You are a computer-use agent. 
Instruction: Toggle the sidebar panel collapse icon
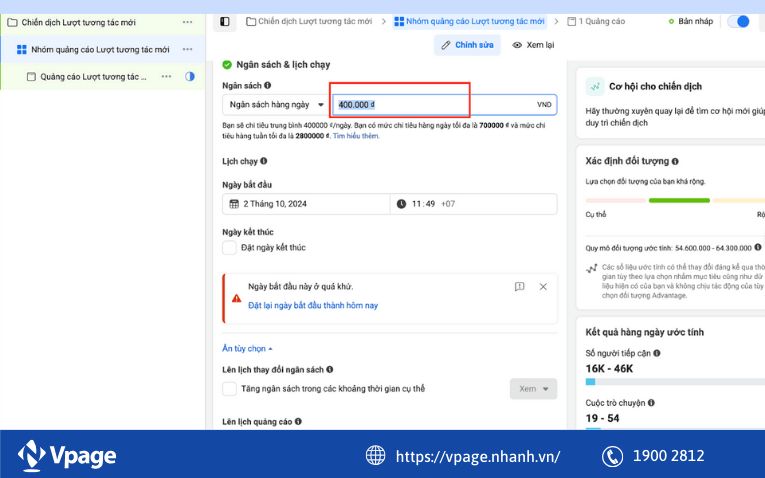pyautogui.click(x=224, y=21)
